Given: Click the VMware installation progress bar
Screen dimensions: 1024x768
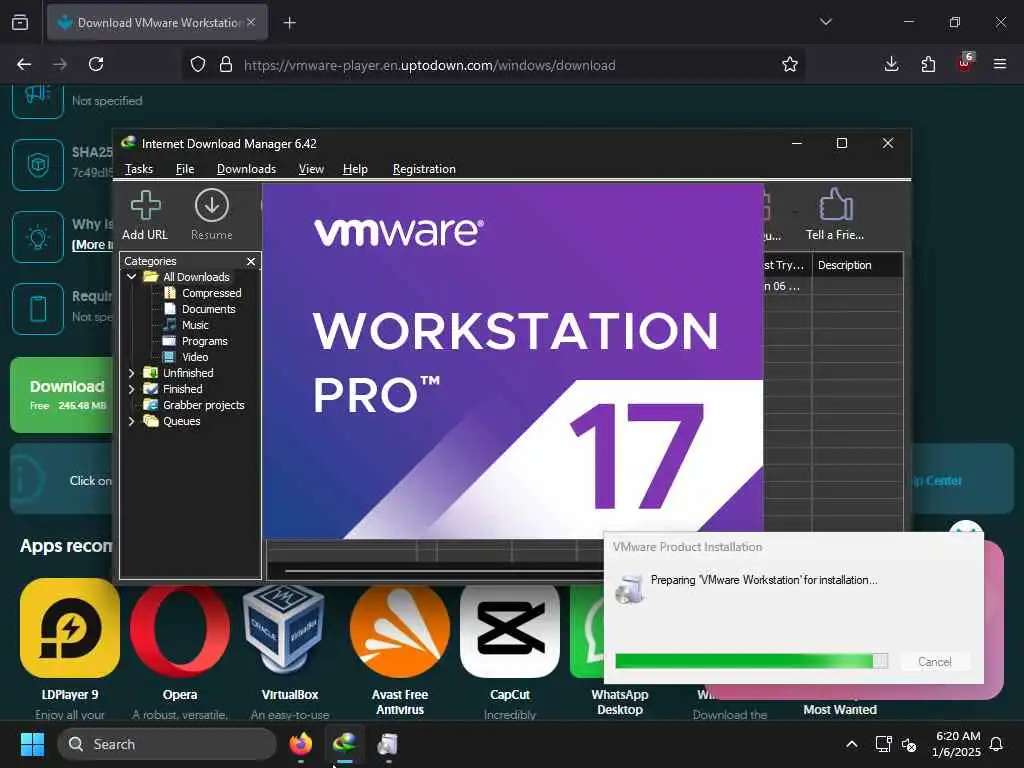Looking at the screenshot, I should click(x=751, y=661).
